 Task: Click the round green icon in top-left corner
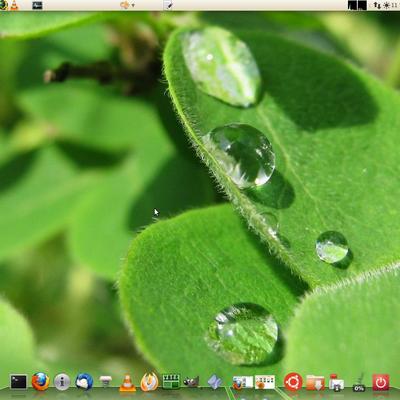point(4,5)
